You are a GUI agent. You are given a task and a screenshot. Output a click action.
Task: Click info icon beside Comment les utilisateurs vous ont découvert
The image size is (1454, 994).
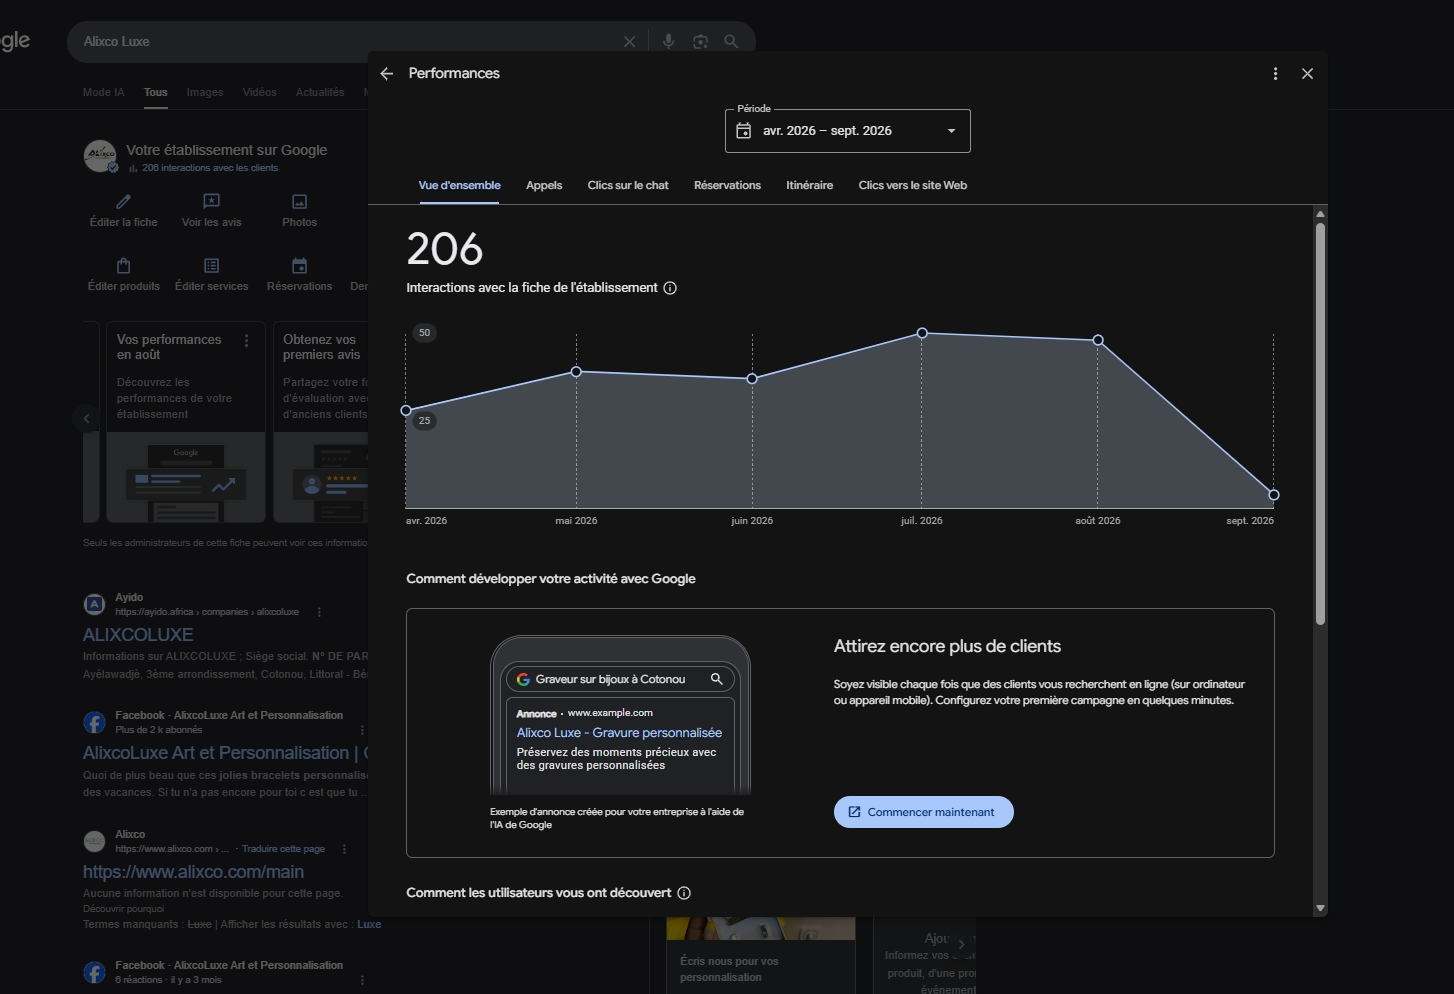[684, 893]
